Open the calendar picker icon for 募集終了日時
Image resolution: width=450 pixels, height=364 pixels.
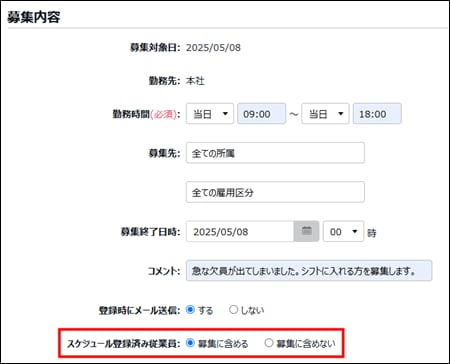point(306,231)
